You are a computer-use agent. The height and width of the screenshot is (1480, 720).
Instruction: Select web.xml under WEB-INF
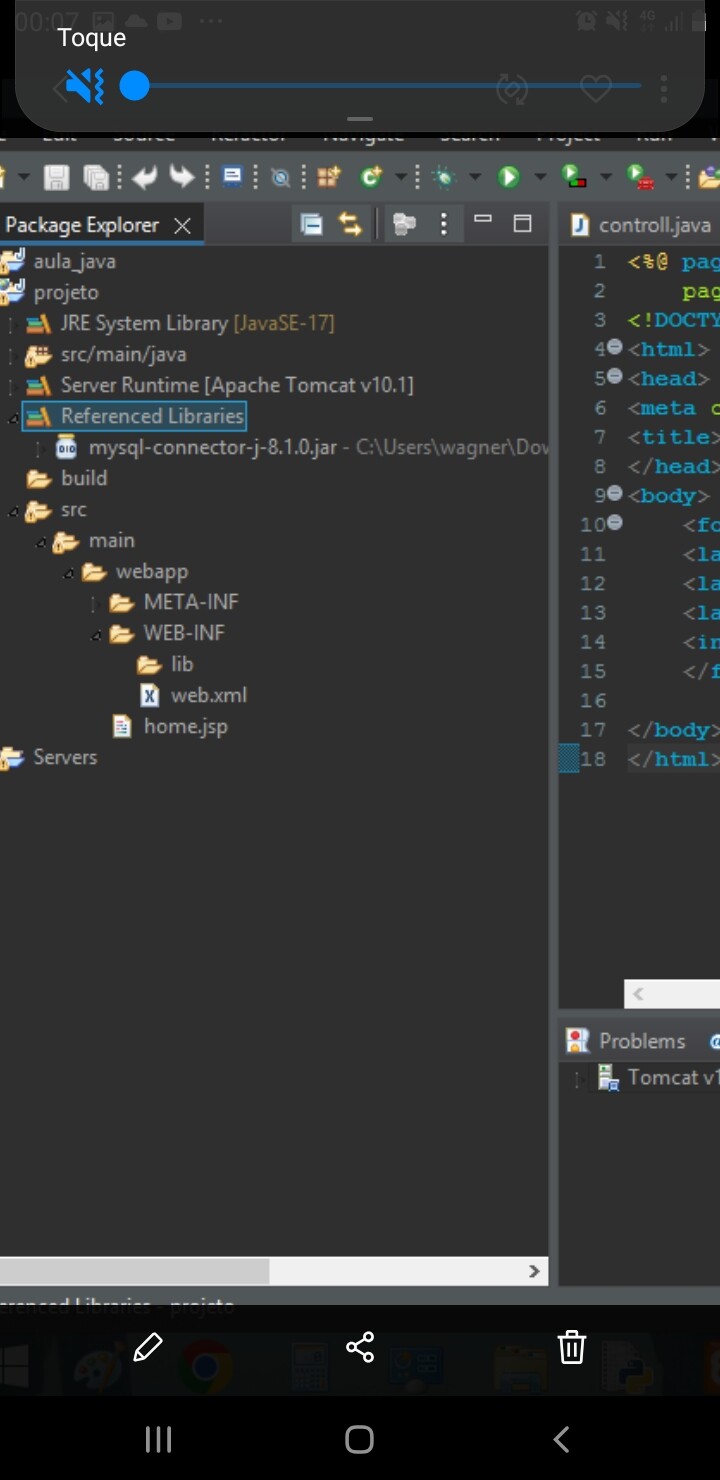pos(208,695)
